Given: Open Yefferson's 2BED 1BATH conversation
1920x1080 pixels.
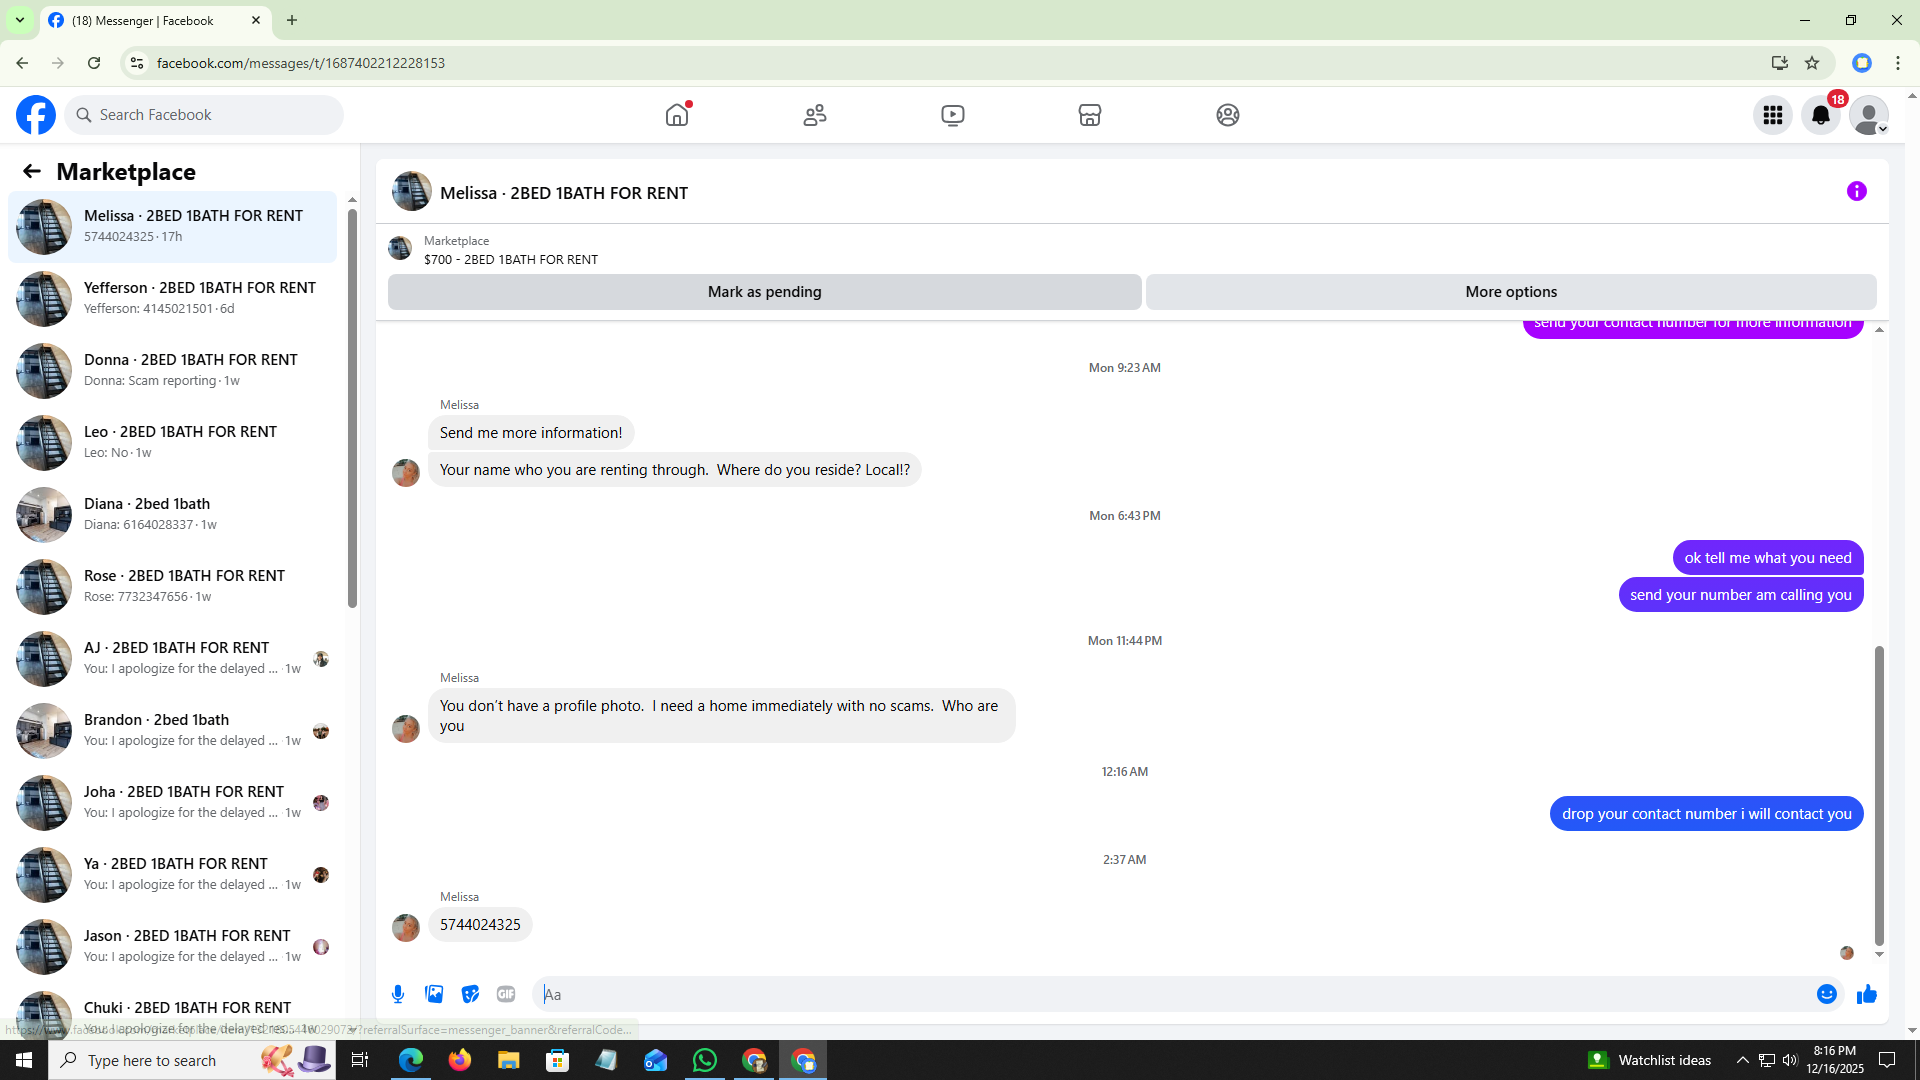Looking at the screenshot, I should click(x=172, y=299).
